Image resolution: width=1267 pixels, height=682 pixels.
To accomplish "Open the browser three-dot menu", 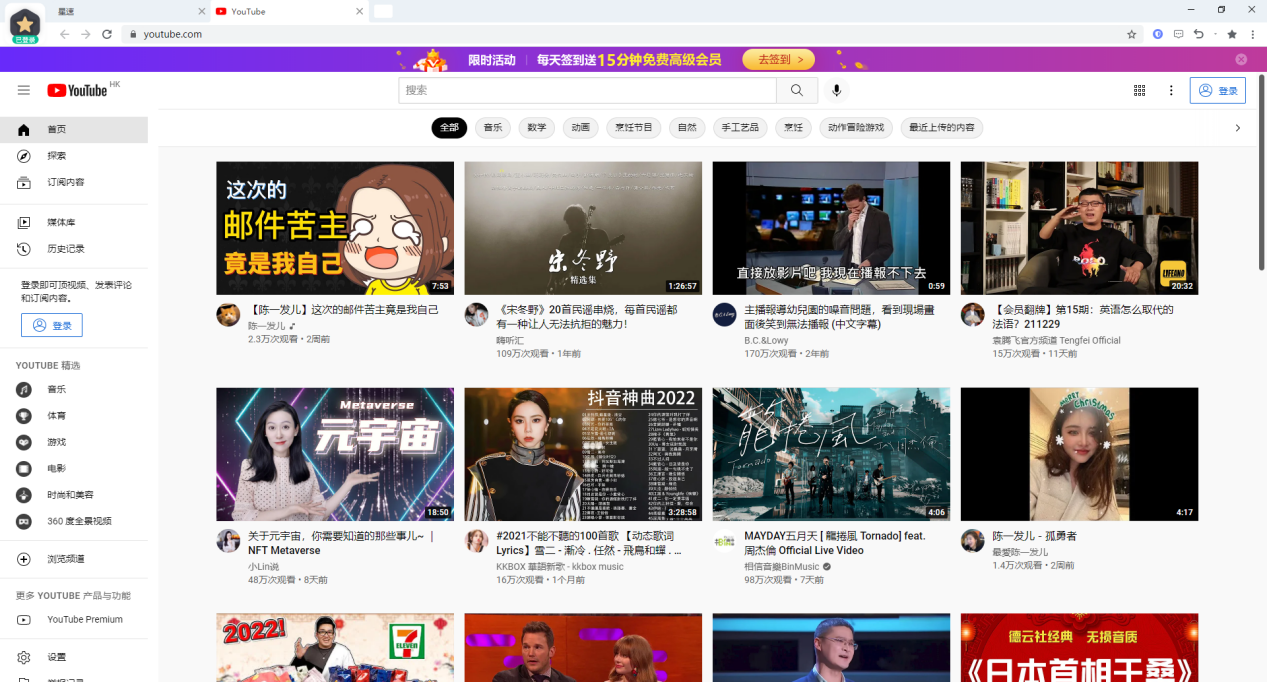I will click(1253, 34).
